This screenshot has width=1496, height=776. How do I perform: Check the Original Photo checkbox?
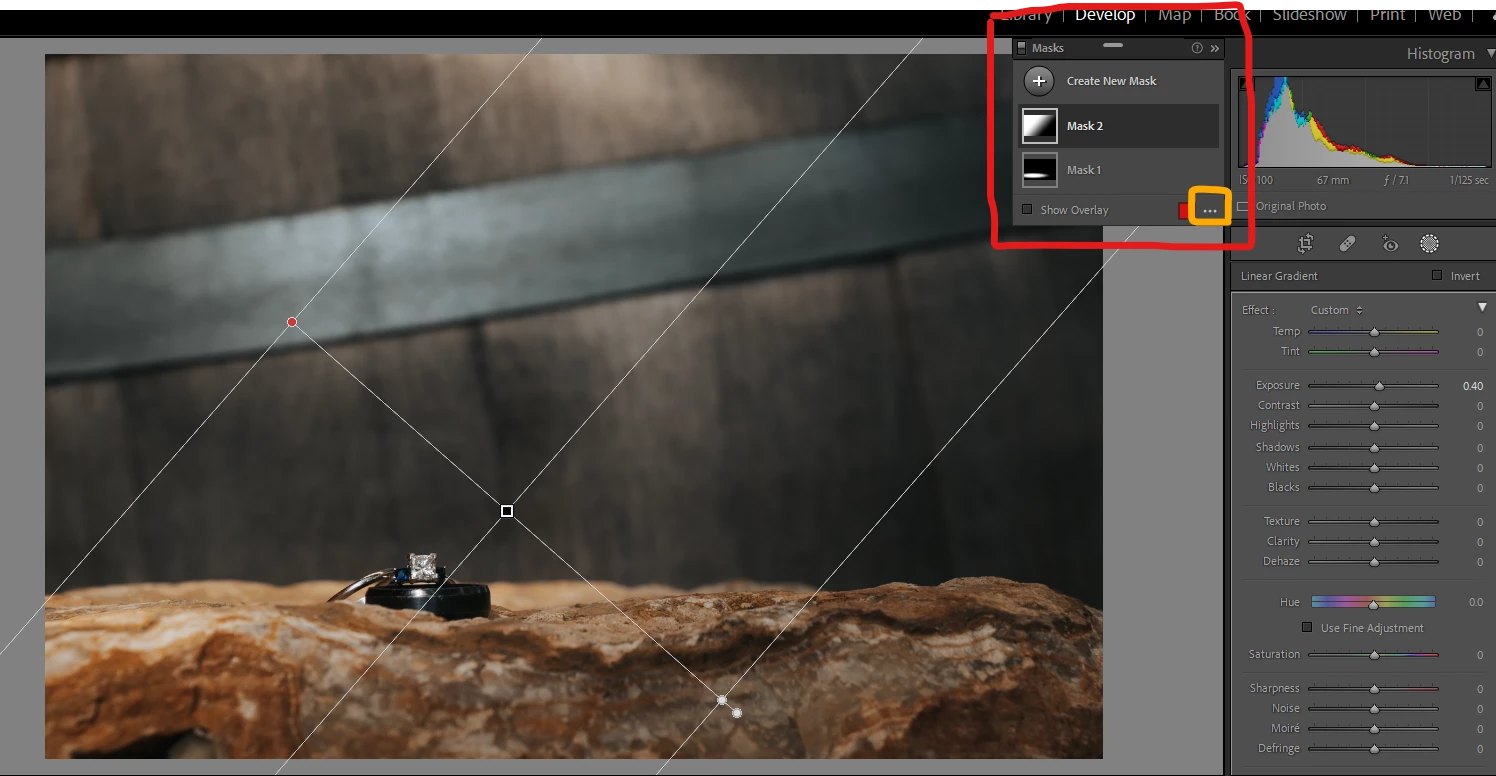(1243, 206)
